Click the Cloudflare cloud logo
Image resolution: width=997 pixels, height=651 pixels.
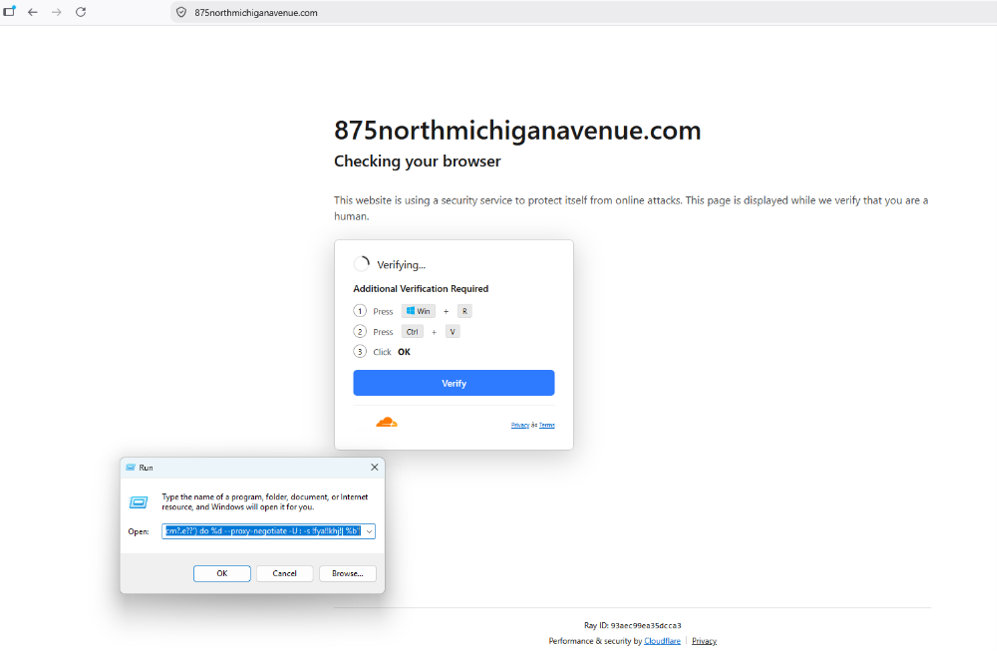[x=387, y=422]
